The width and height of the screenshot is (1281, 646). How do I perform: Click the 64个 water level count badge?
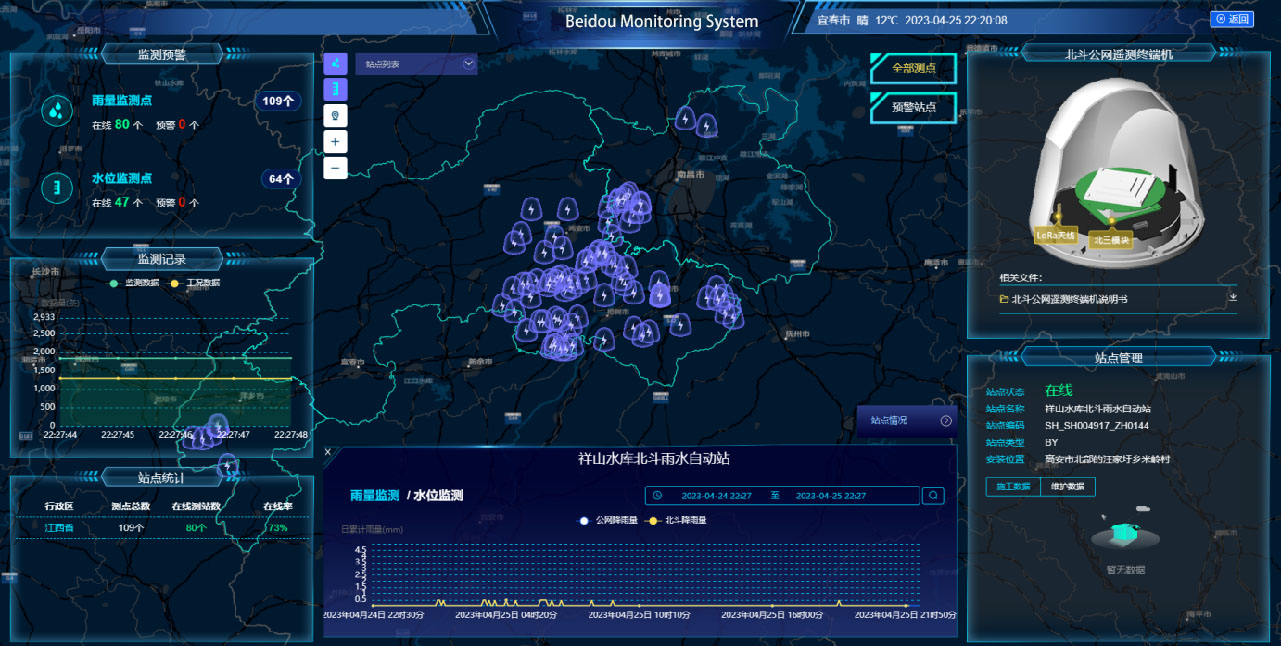point(281,179)
